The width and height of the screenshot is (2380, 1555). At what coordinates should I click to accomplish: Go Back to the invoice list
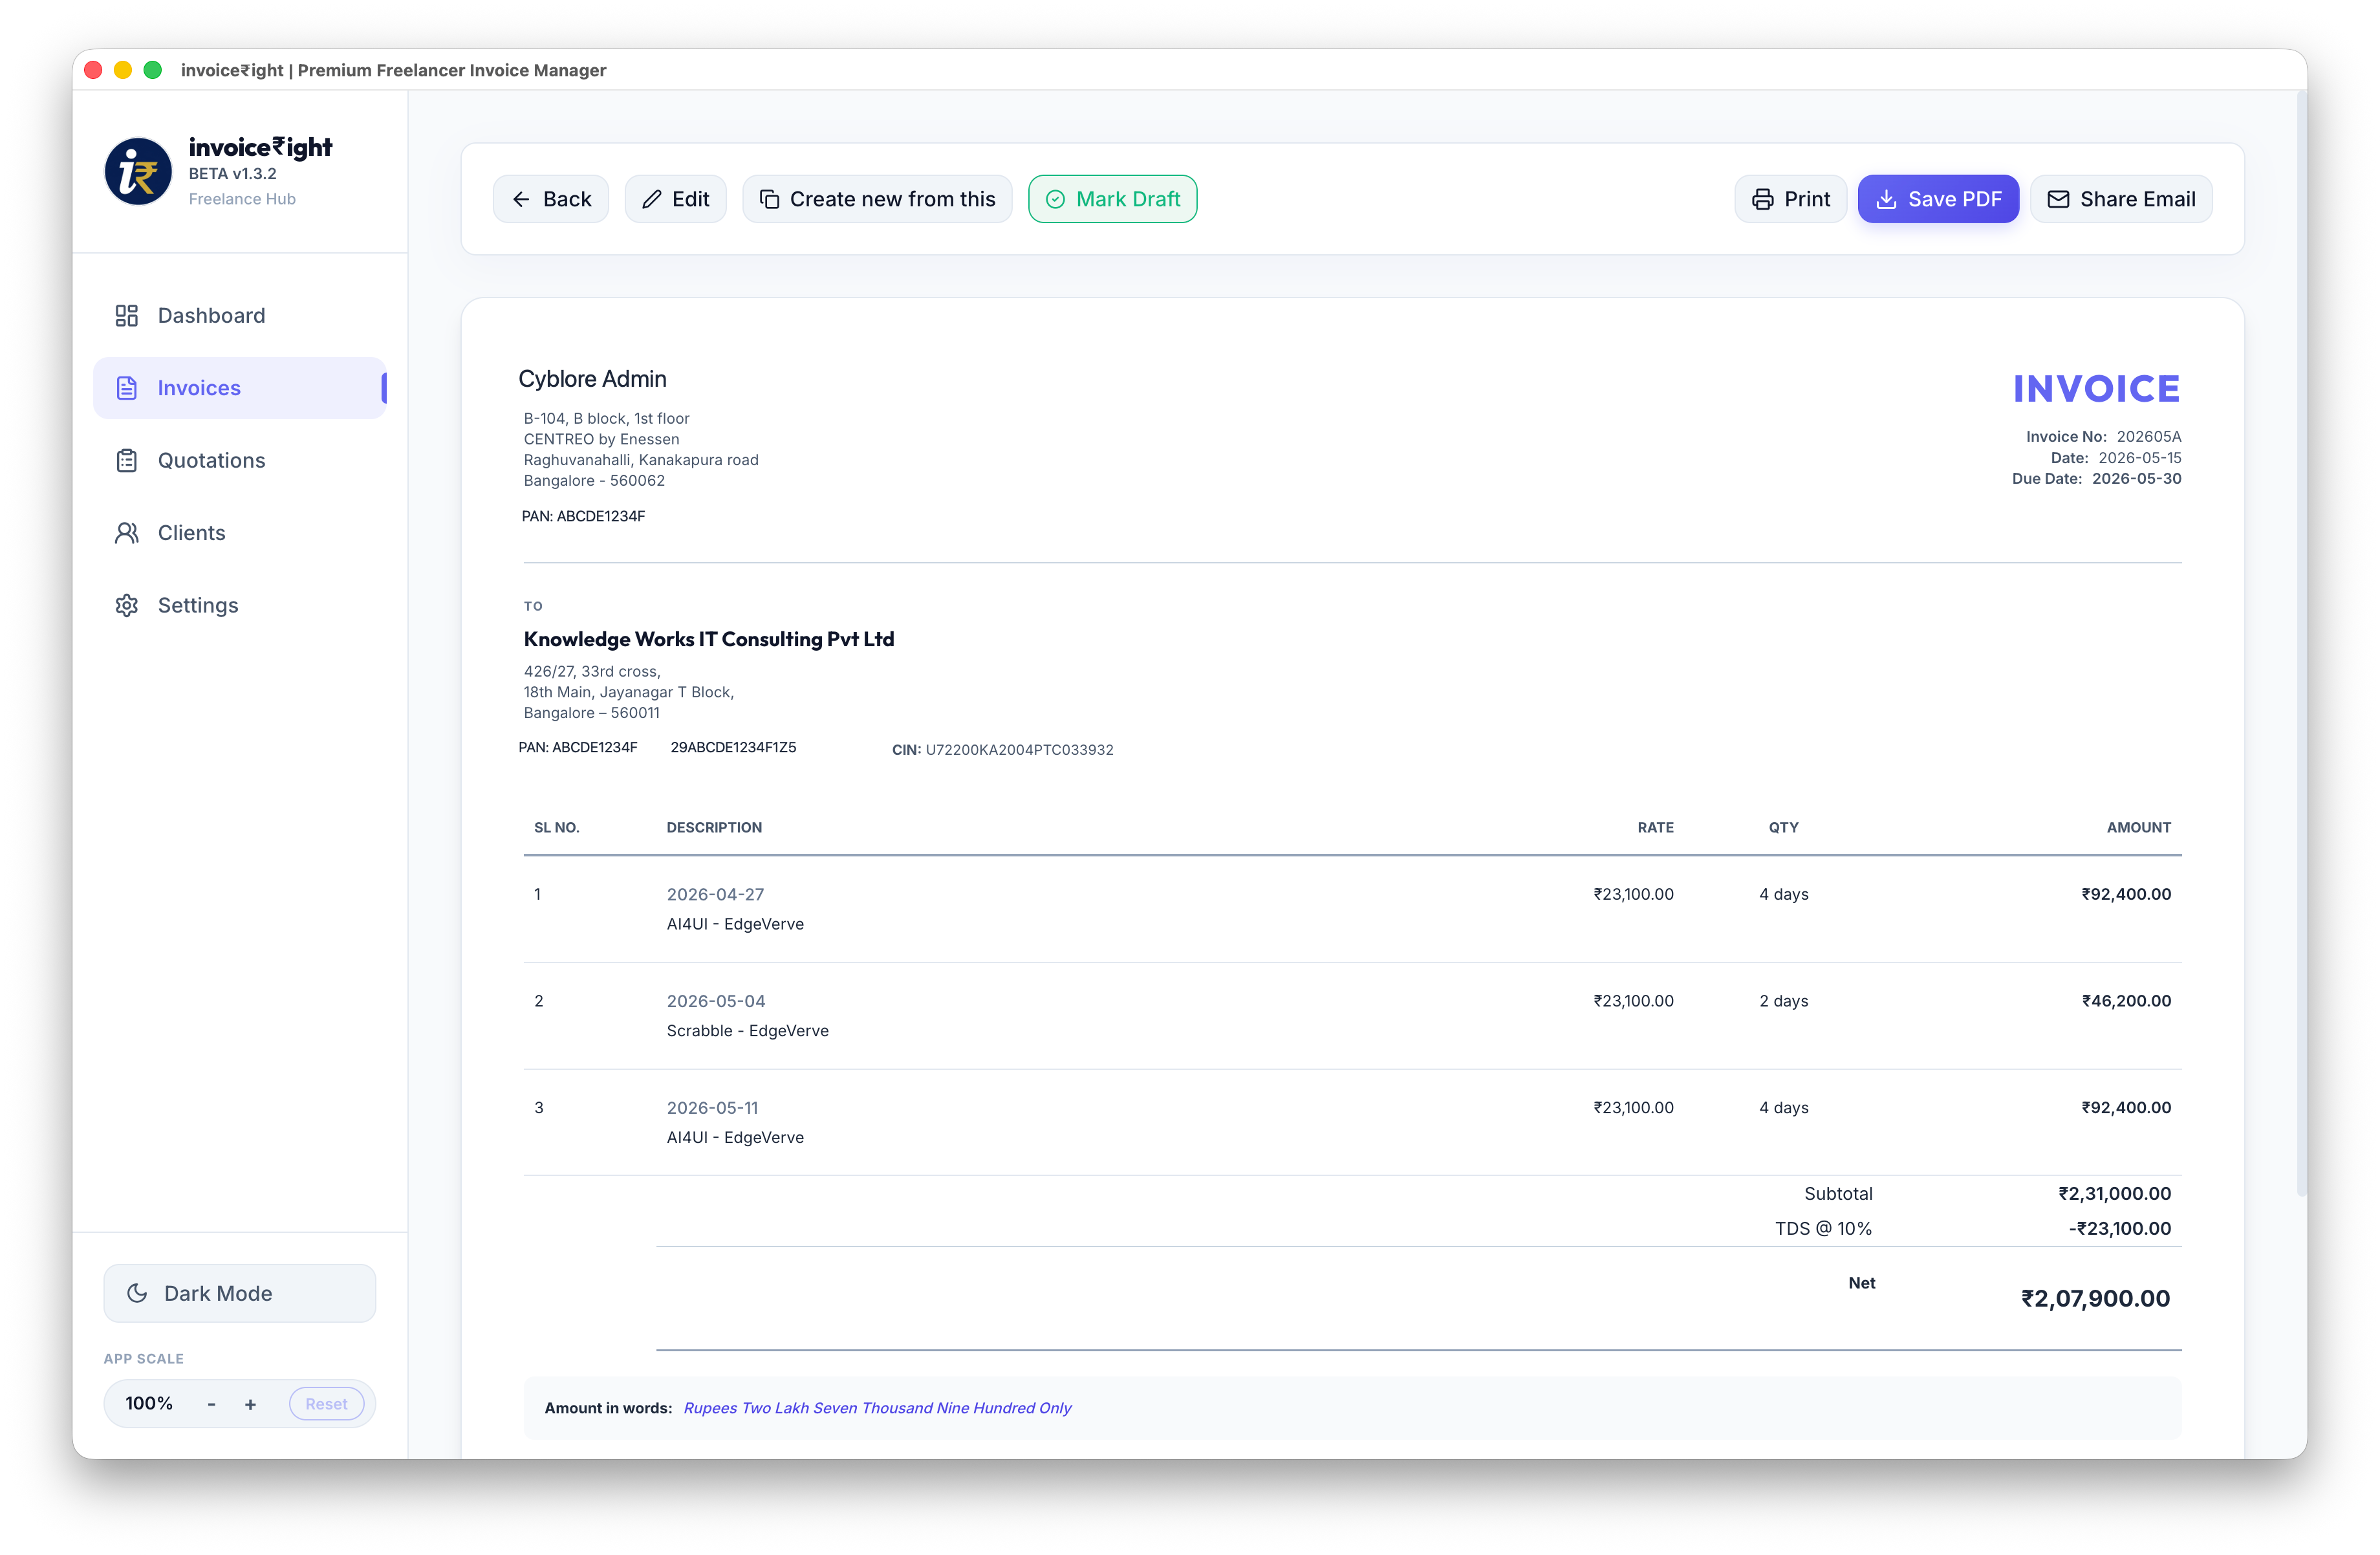click(x=551, y=200)
